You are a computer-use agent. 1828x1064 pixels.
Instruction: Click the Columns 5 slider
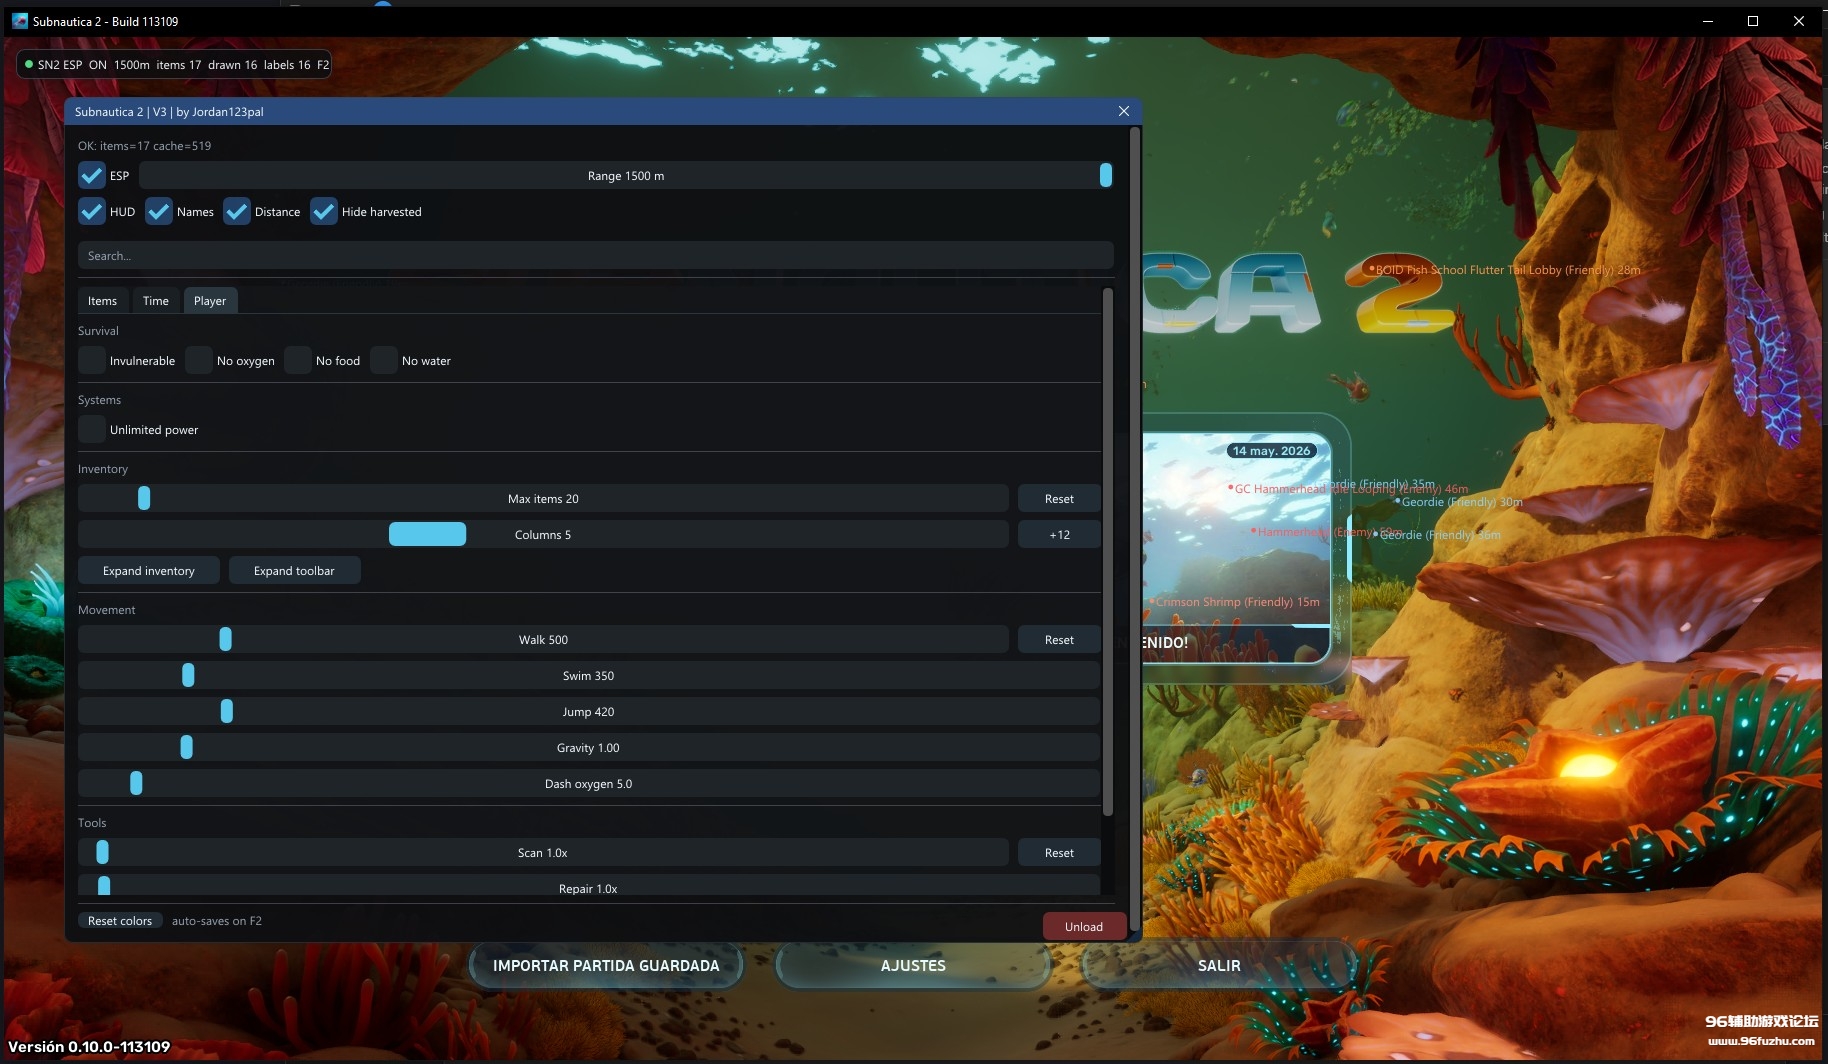click(543, 535)
